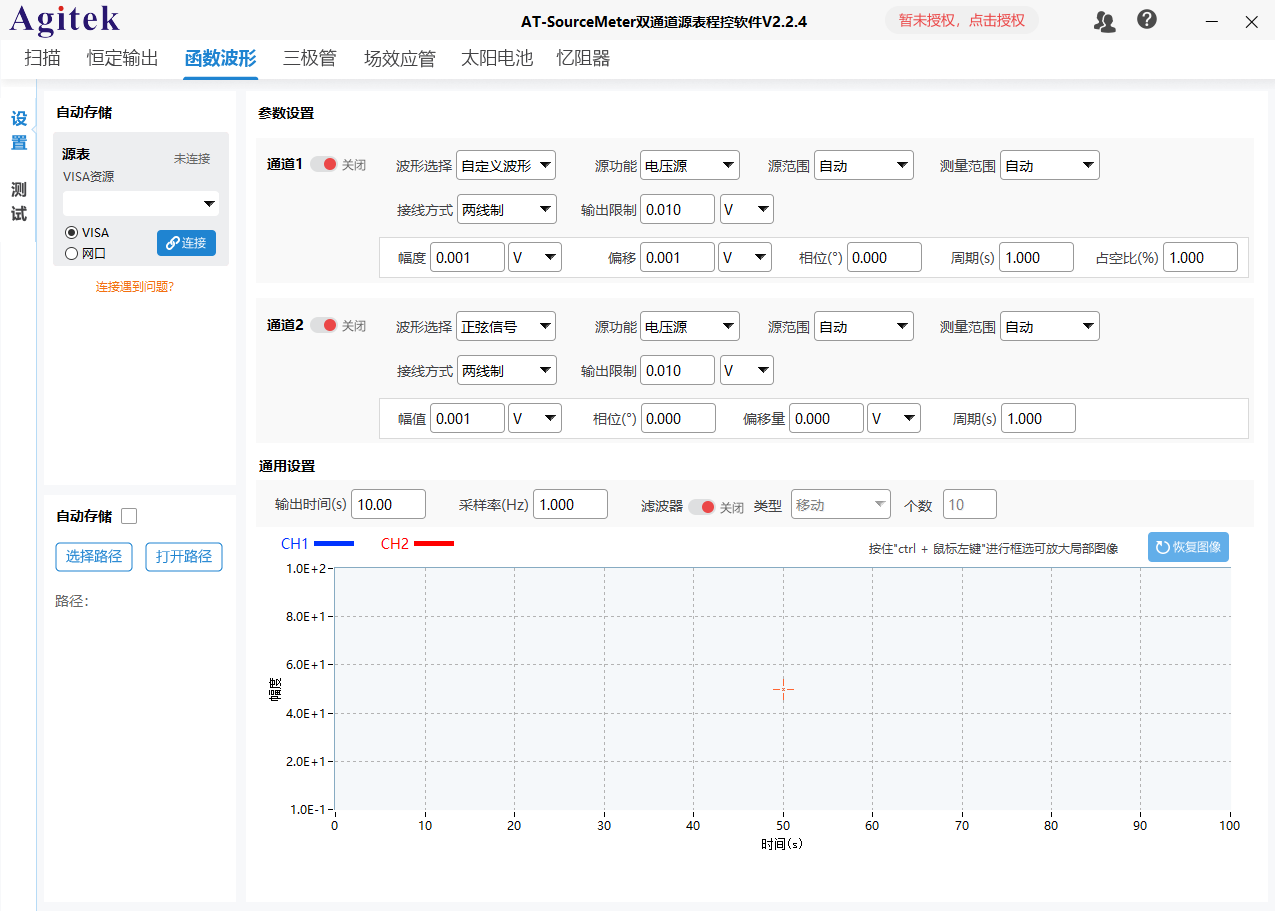Click 通道2 偏移量 input field

[x=826, y=419]
